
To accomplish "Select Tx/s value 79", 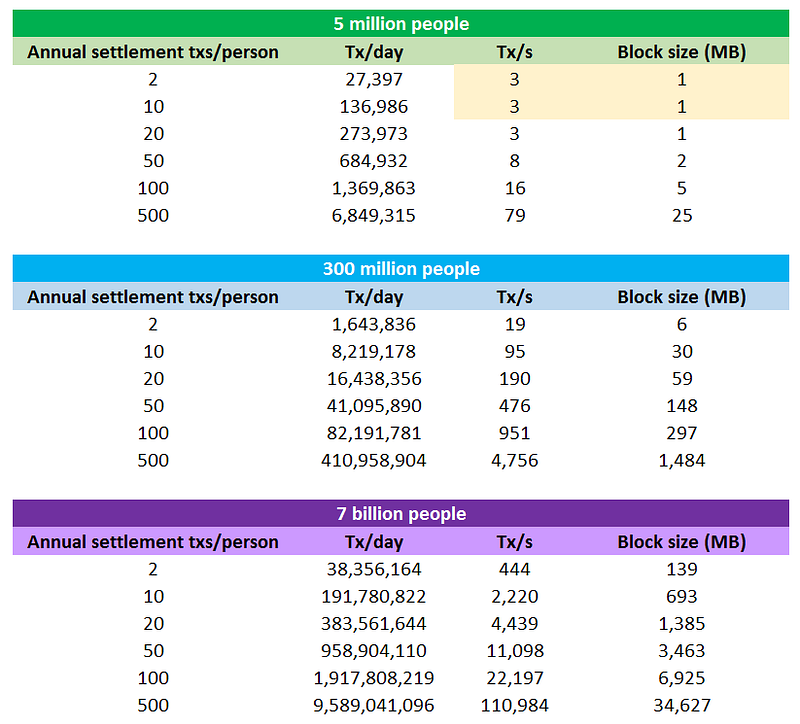I will click(514, 215).
